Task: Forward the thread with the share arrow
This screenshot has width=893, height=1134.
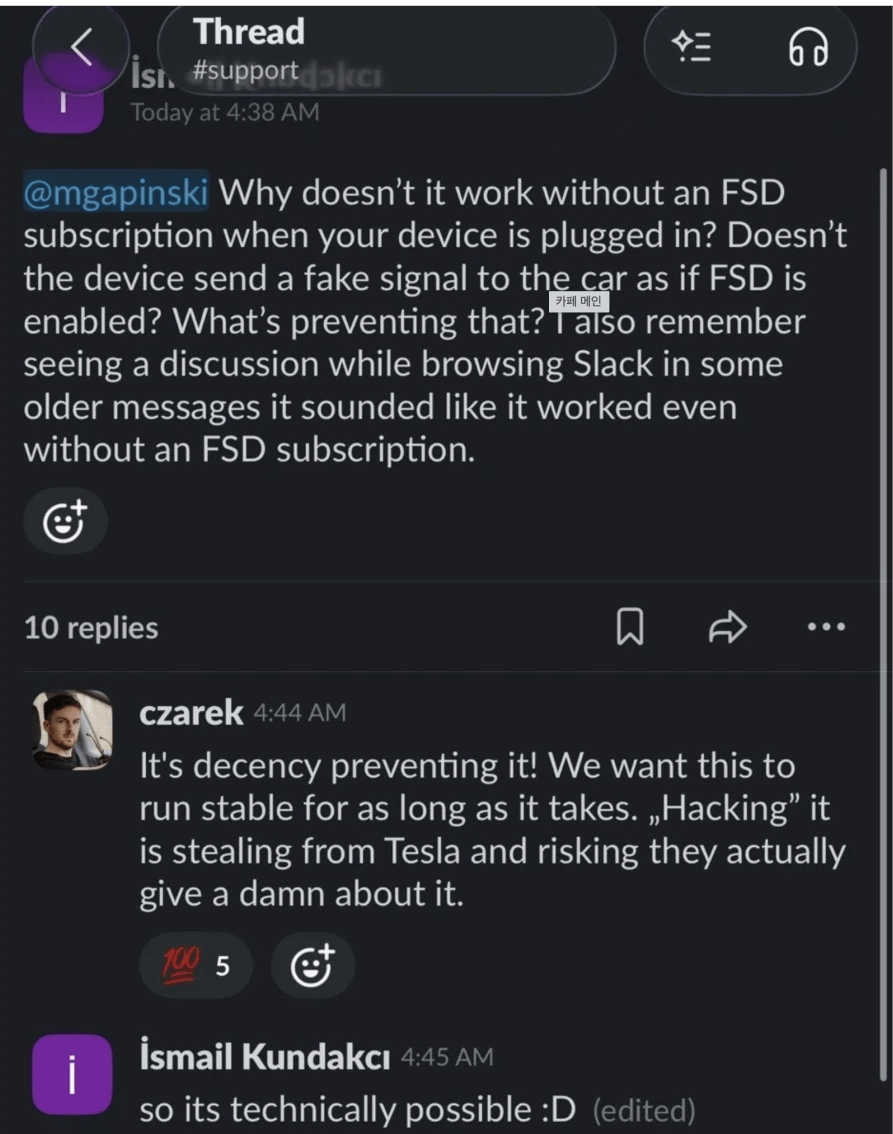Action: click(727, 627)
